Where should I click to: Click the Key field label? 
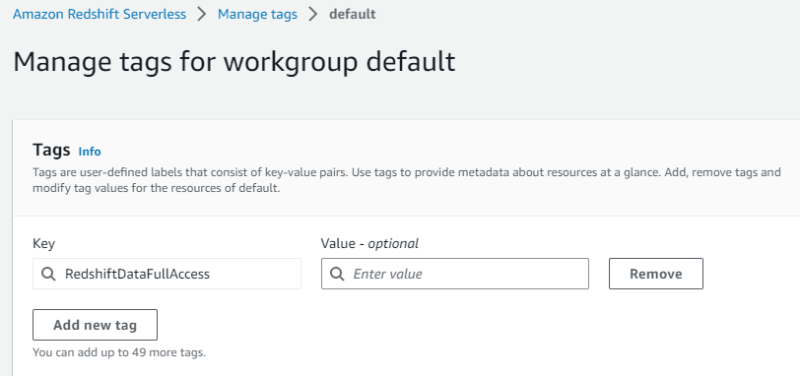pos(44,244)
